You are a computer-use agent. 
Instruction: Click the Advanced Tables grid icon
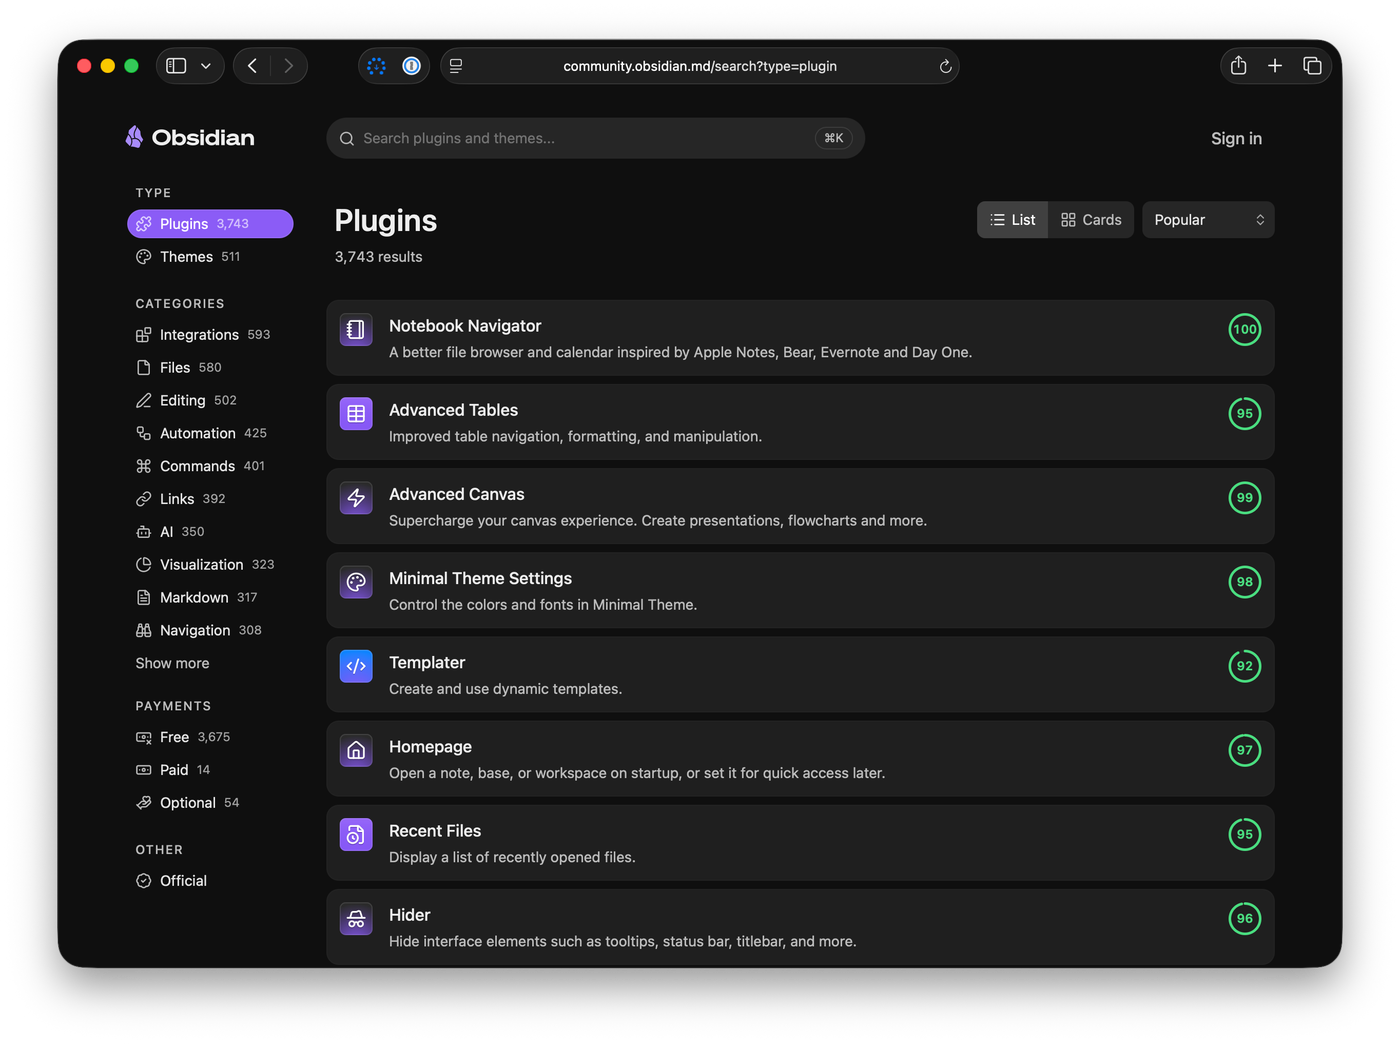click(356, 414)
